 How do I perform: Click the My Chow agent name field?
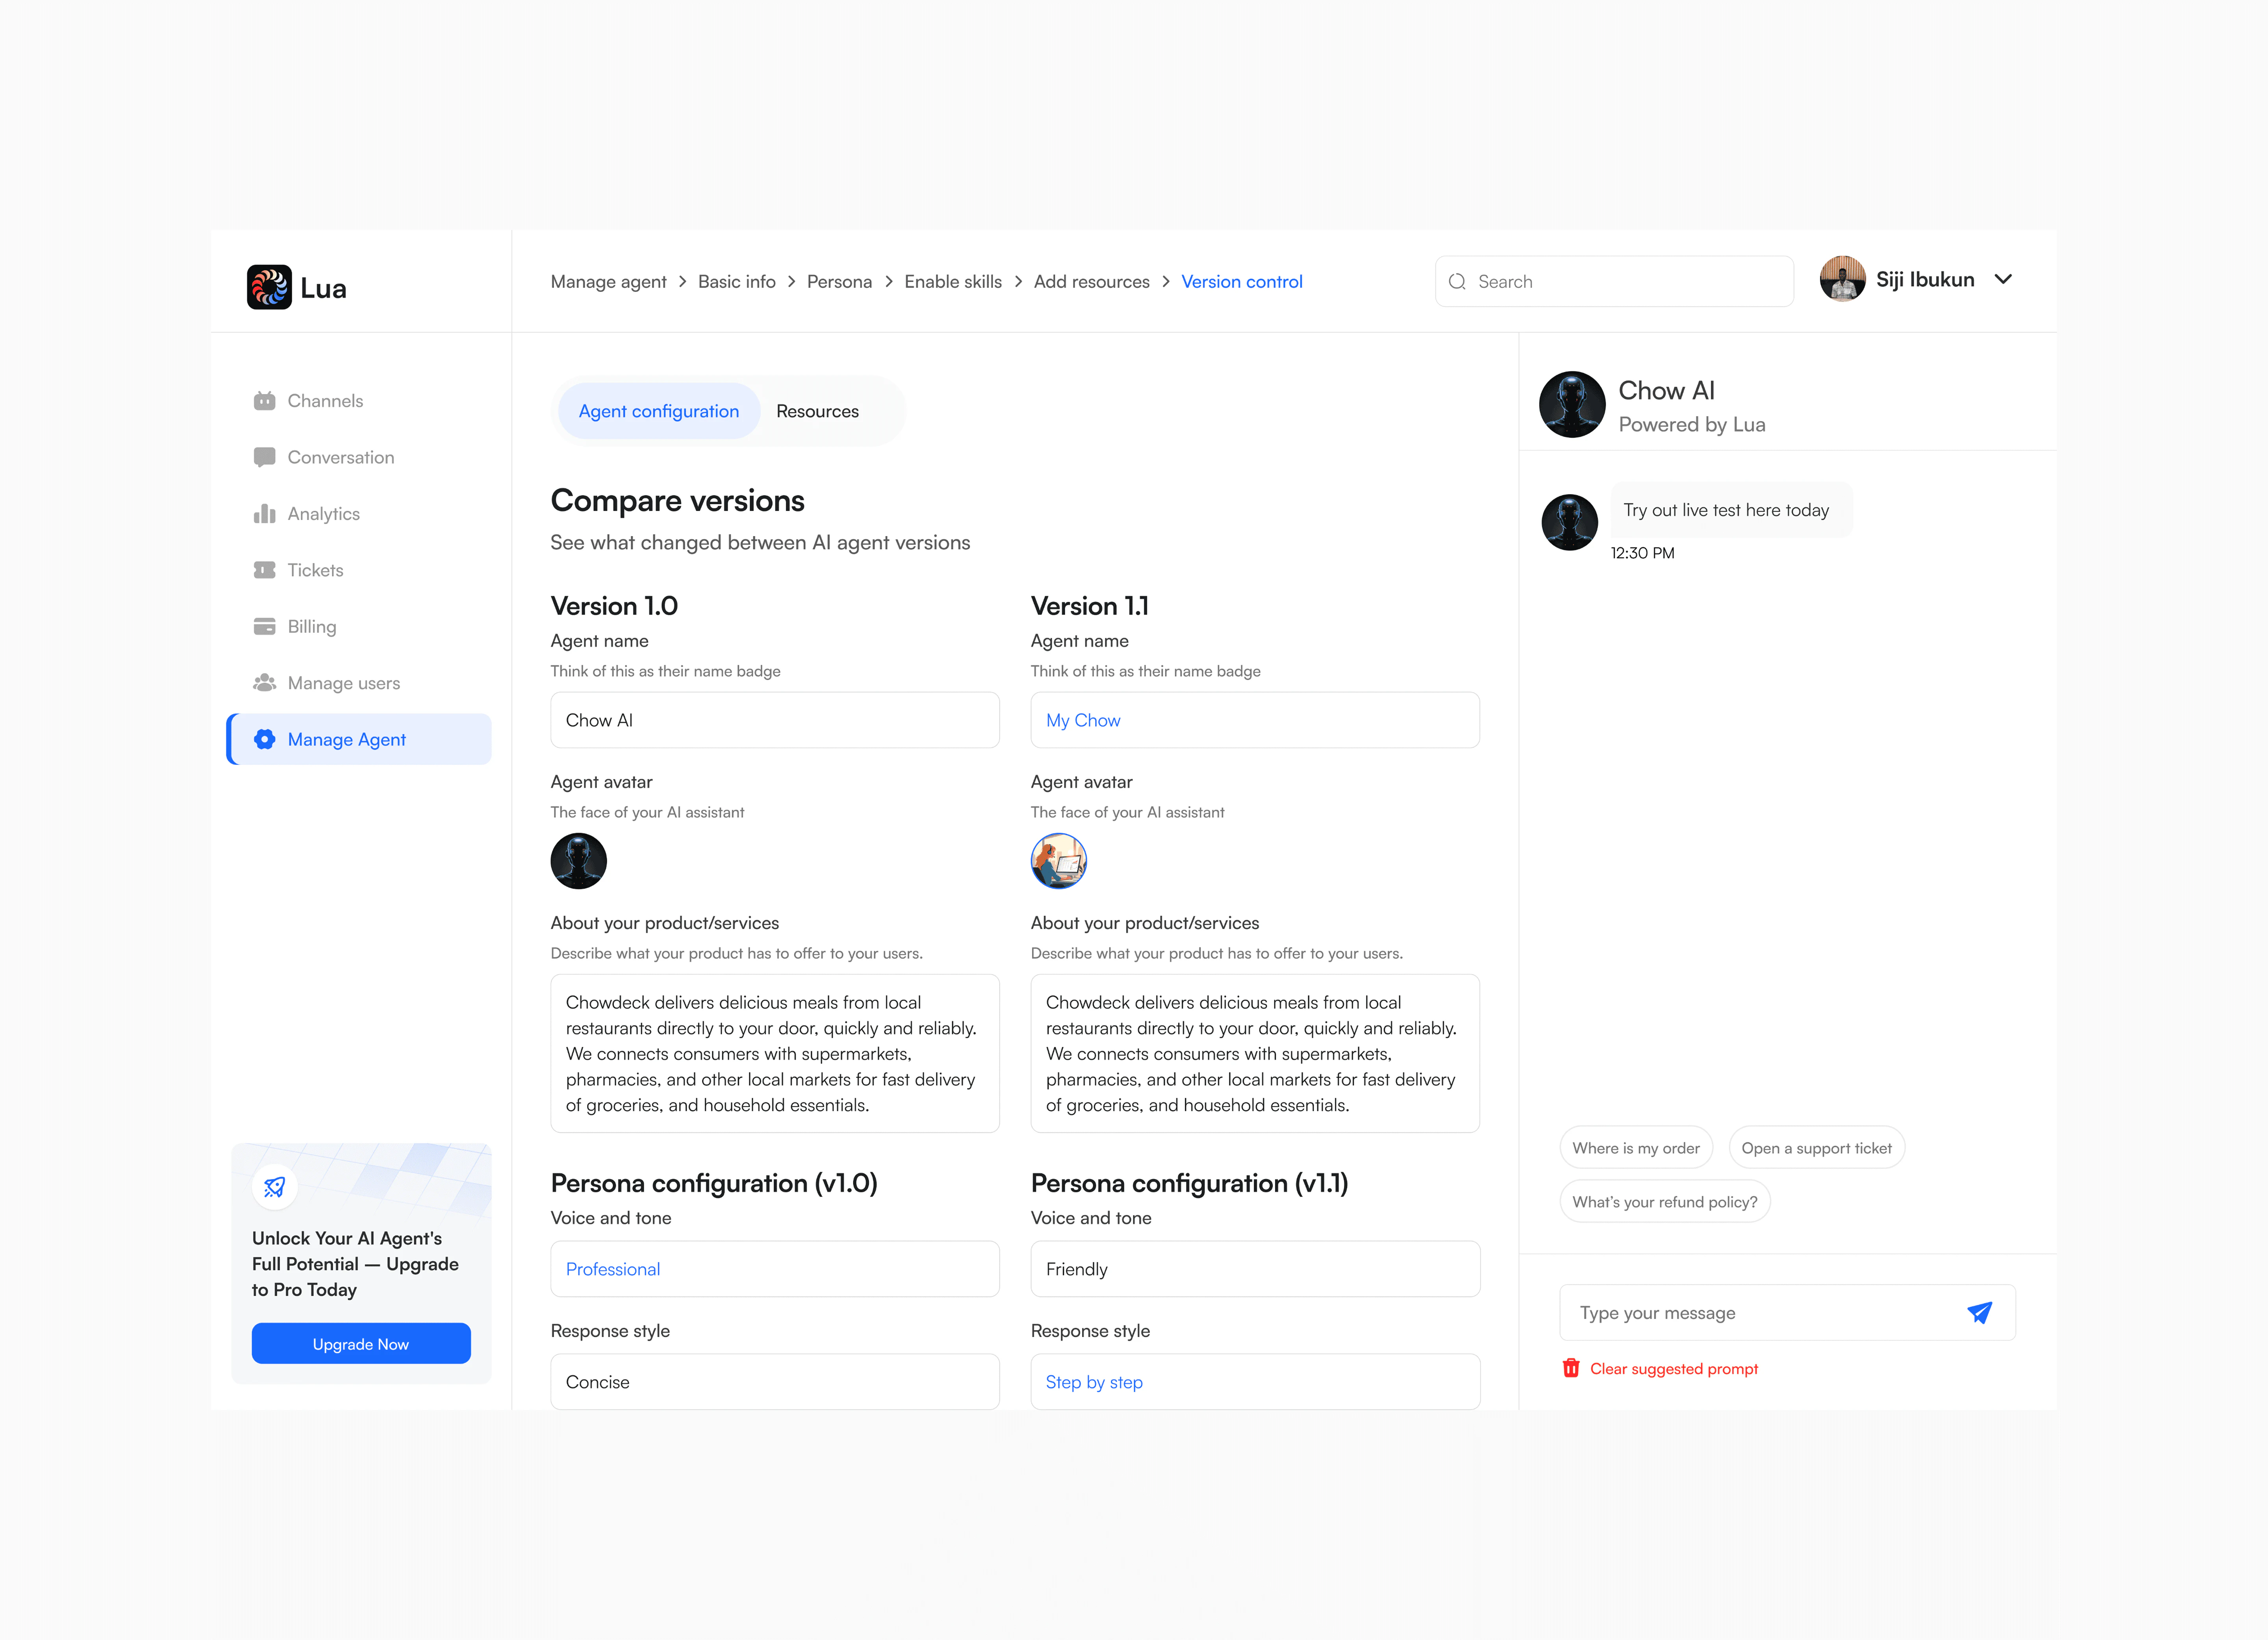pos(1255,720)
